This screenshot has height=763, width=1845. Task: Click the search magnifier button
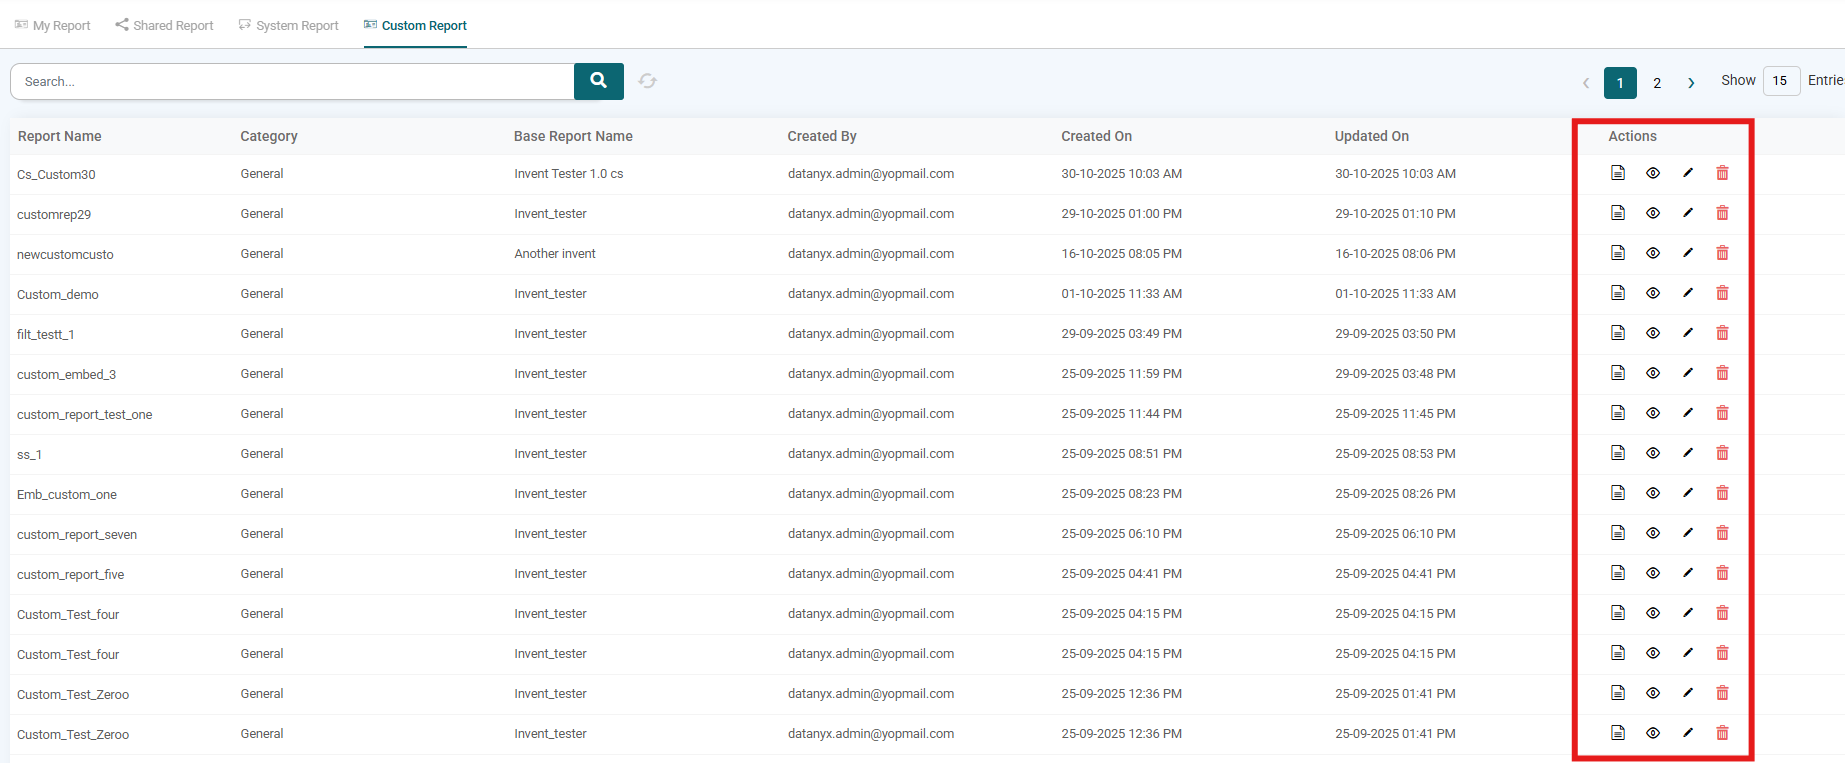598,81
